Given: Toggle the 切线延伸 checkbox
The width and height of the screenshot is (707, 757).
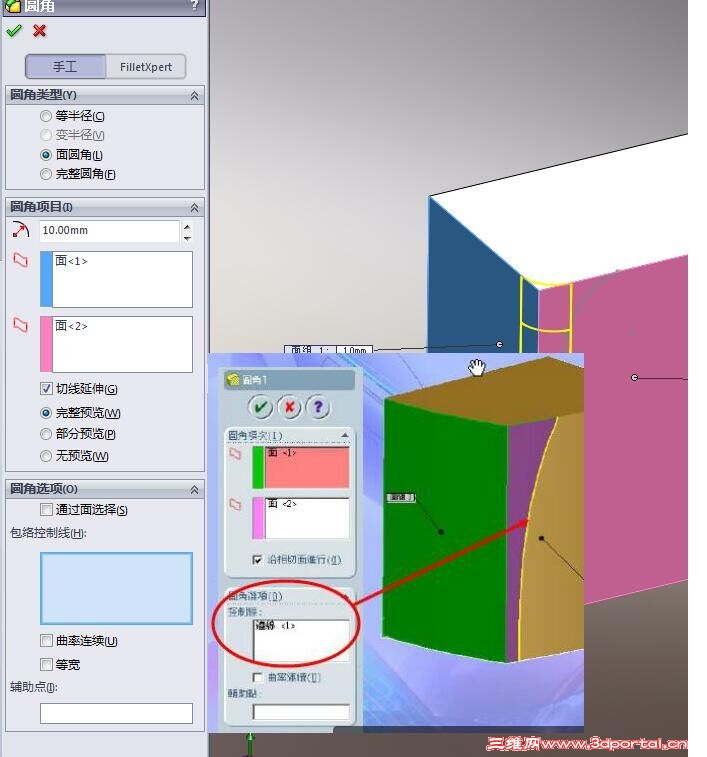Looking at the screenshot, I should click(46, 389).
